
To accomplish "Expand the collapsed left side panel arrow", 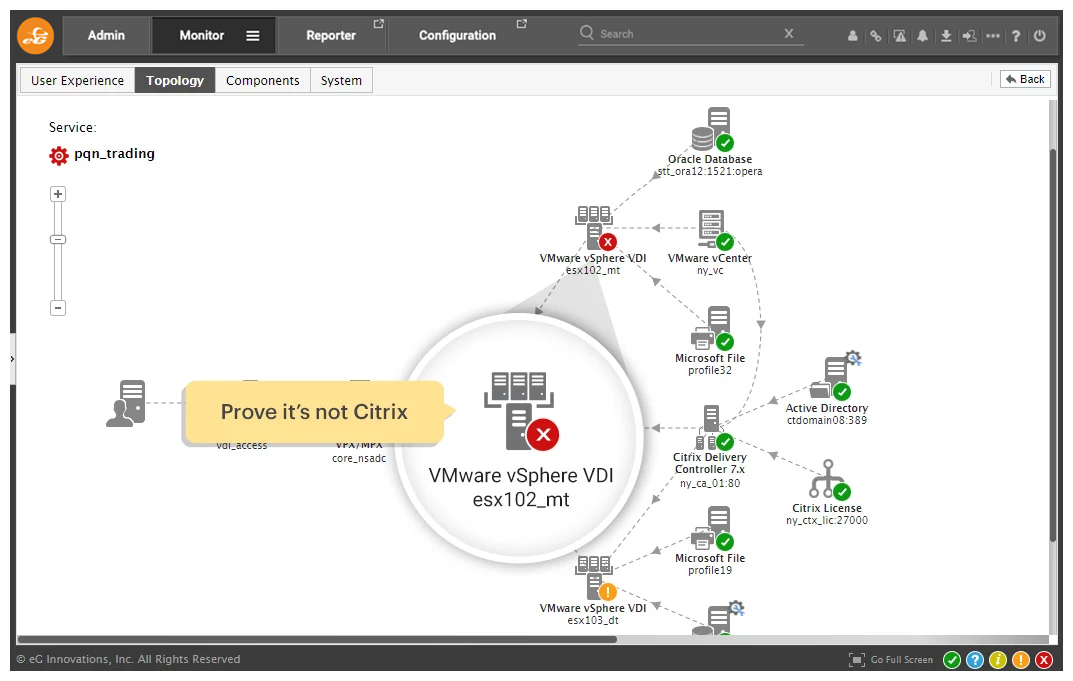I will [12, 359].
